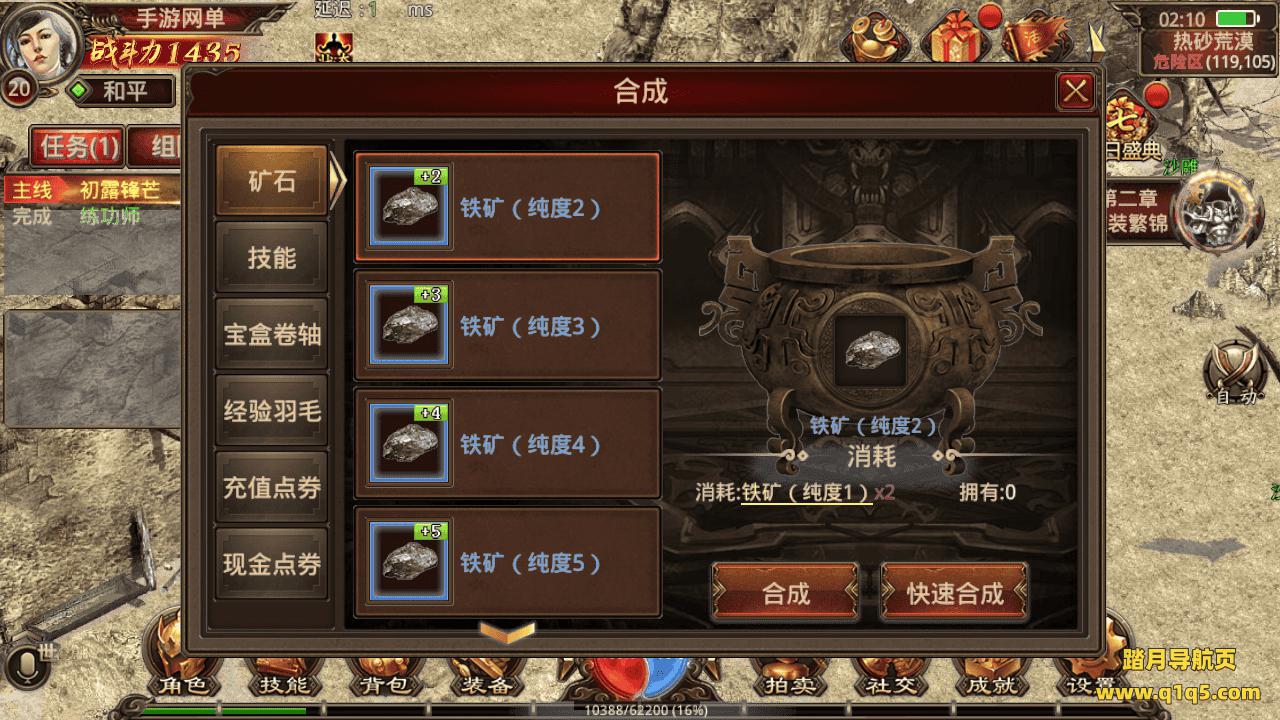
Task: Choose the 铁矿（纯度4）ore icon
Action: coord(410,443)
